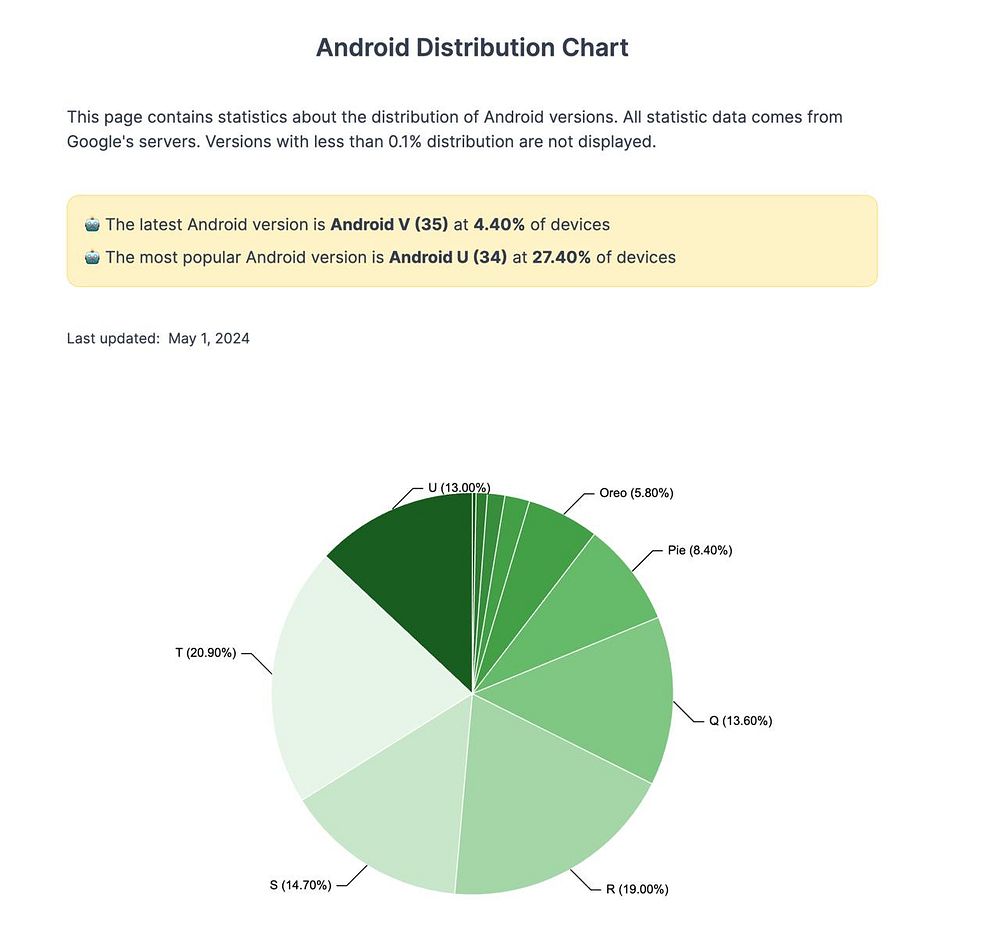Screen dimensions: 1000x948
Task: Click the "S (14.70%)" chart label
Action: pyautogui.click(x=299, y=885)
